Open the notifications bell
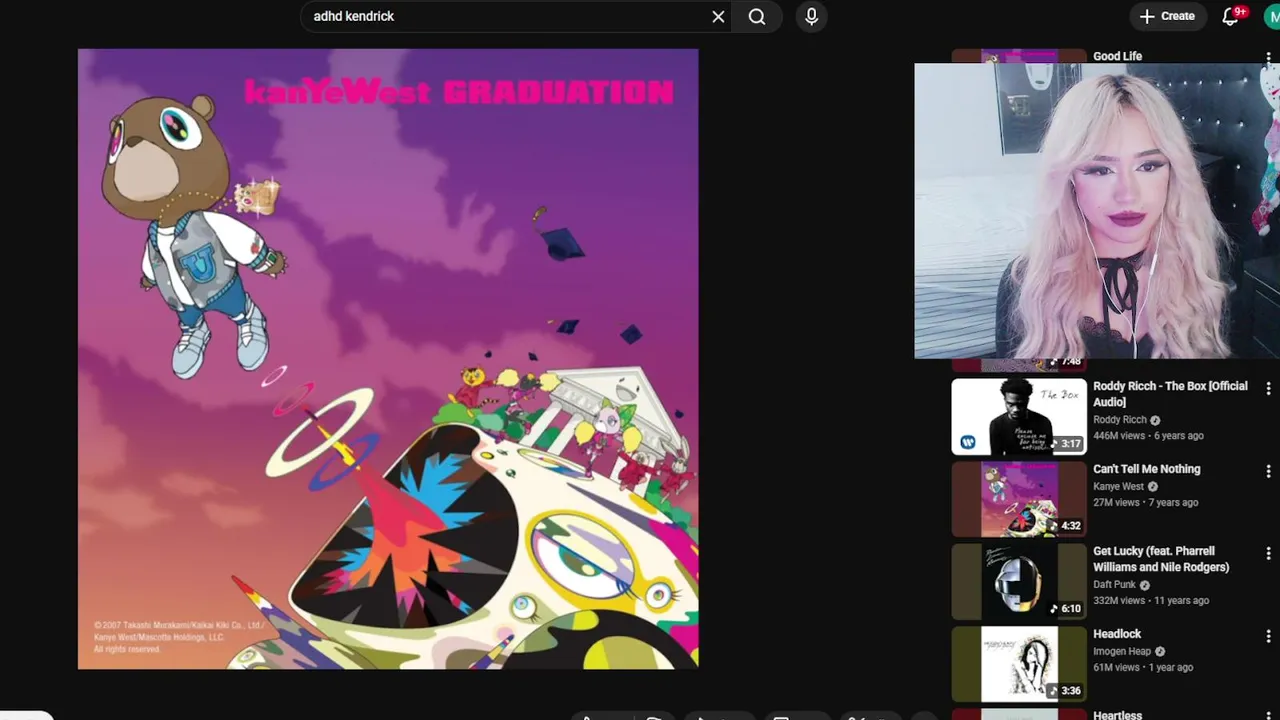 1231,16
